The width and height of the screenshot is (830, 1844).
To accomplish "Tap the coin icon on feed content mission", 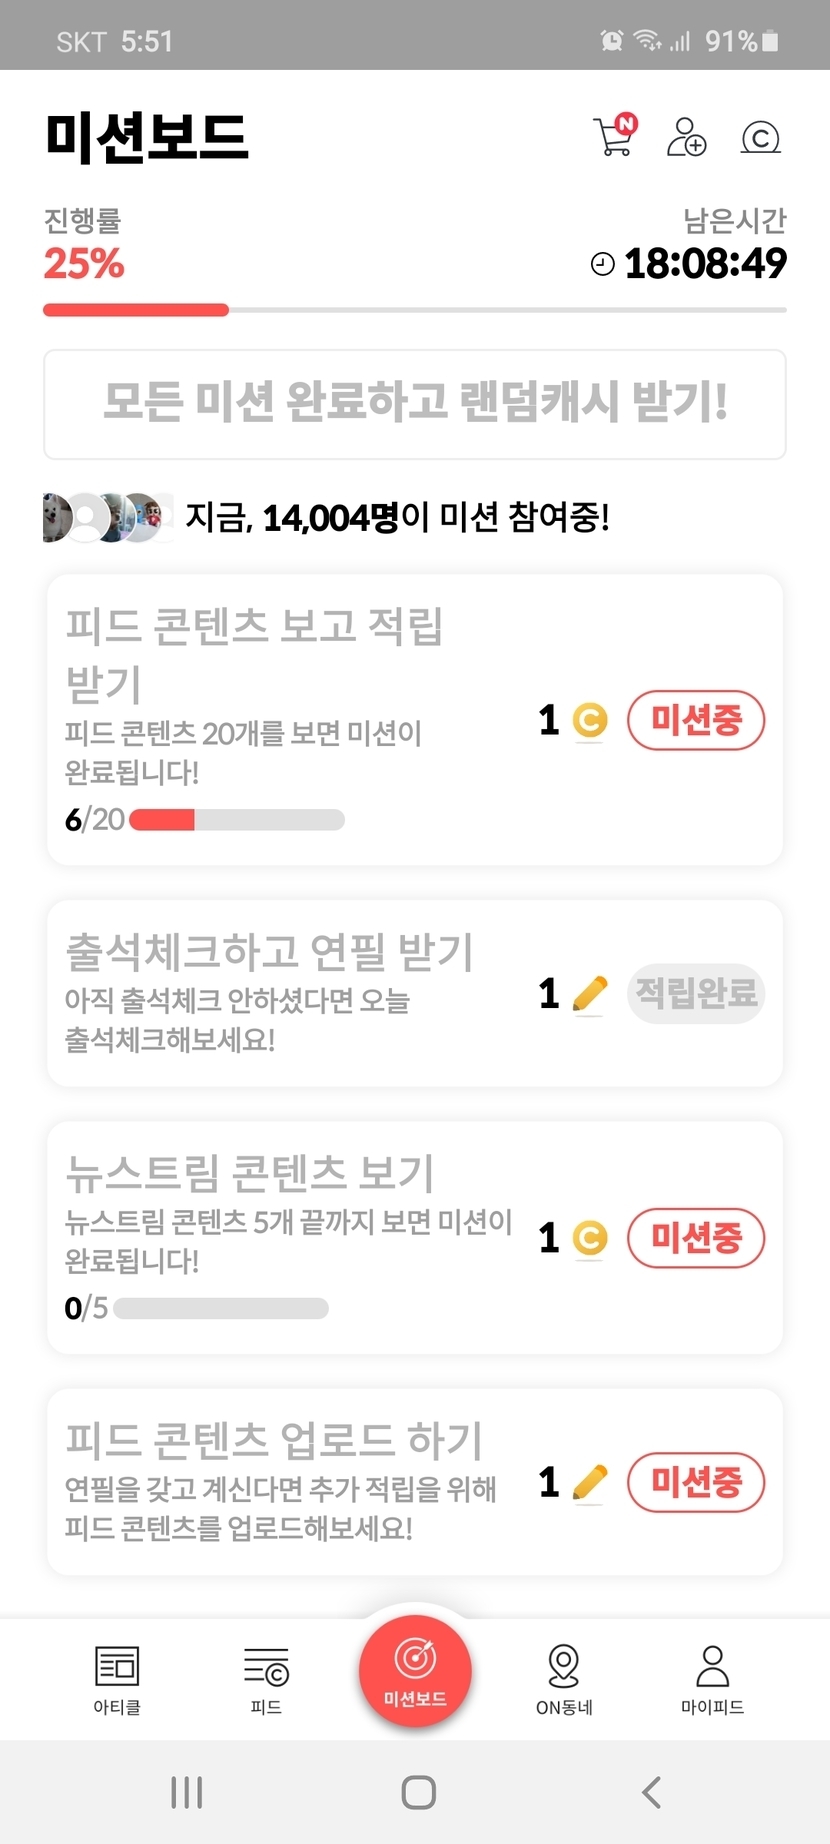I will coord(590,720).
